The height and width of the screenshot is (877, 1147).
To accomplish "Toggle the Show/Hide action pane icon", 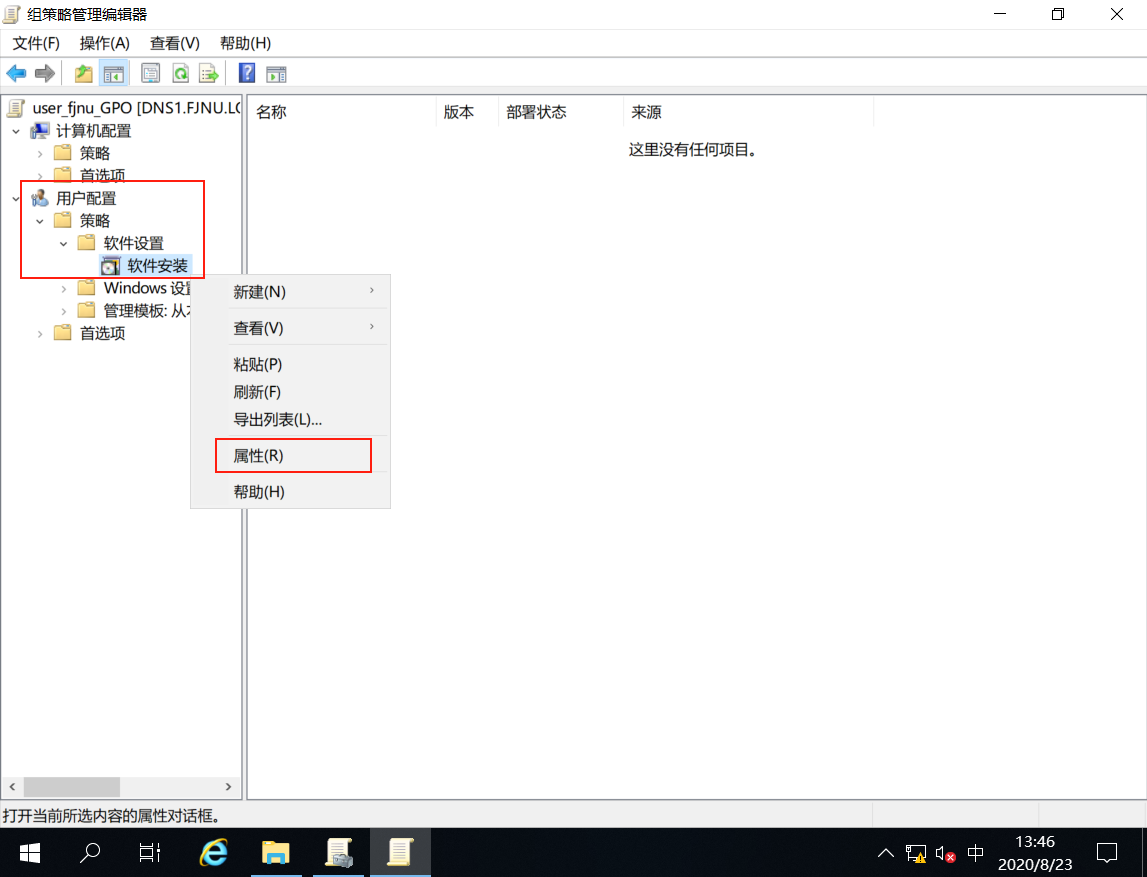I will 276,73.
